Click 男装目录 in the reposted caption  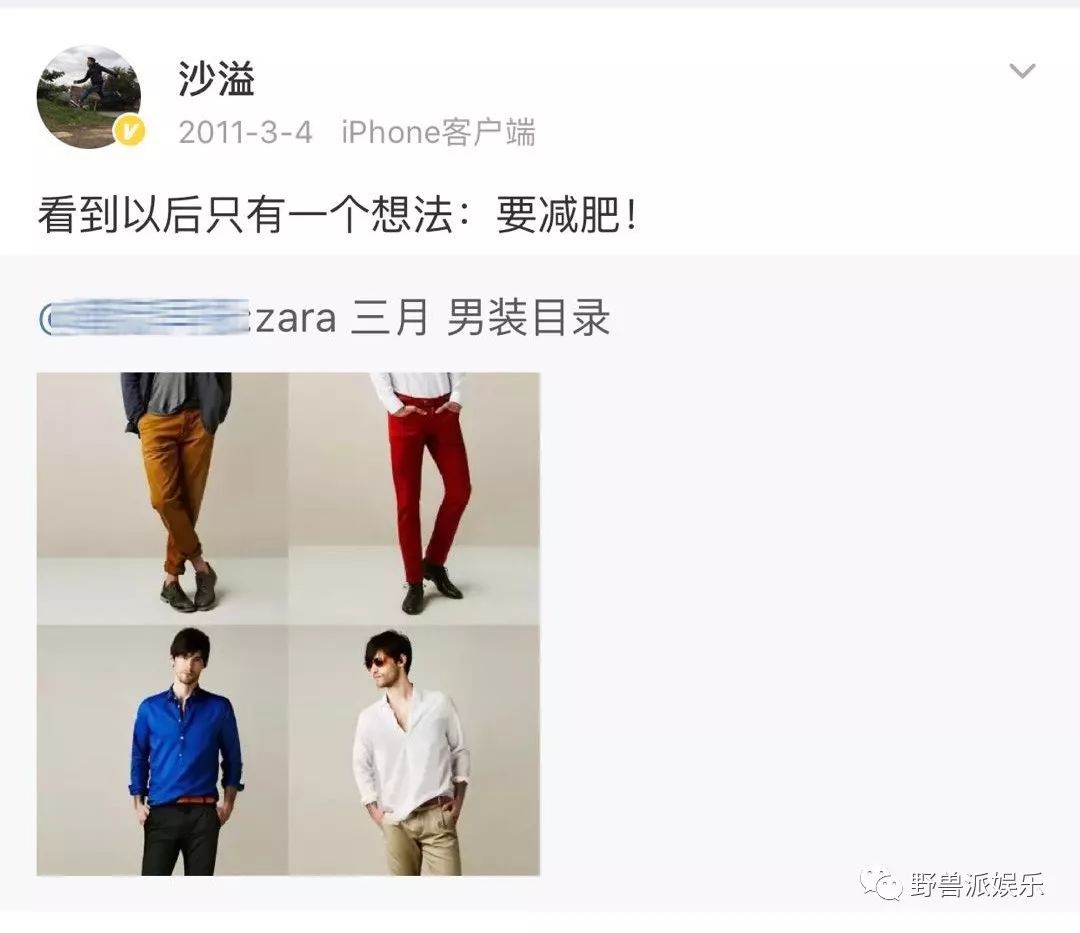pos(528,318)
